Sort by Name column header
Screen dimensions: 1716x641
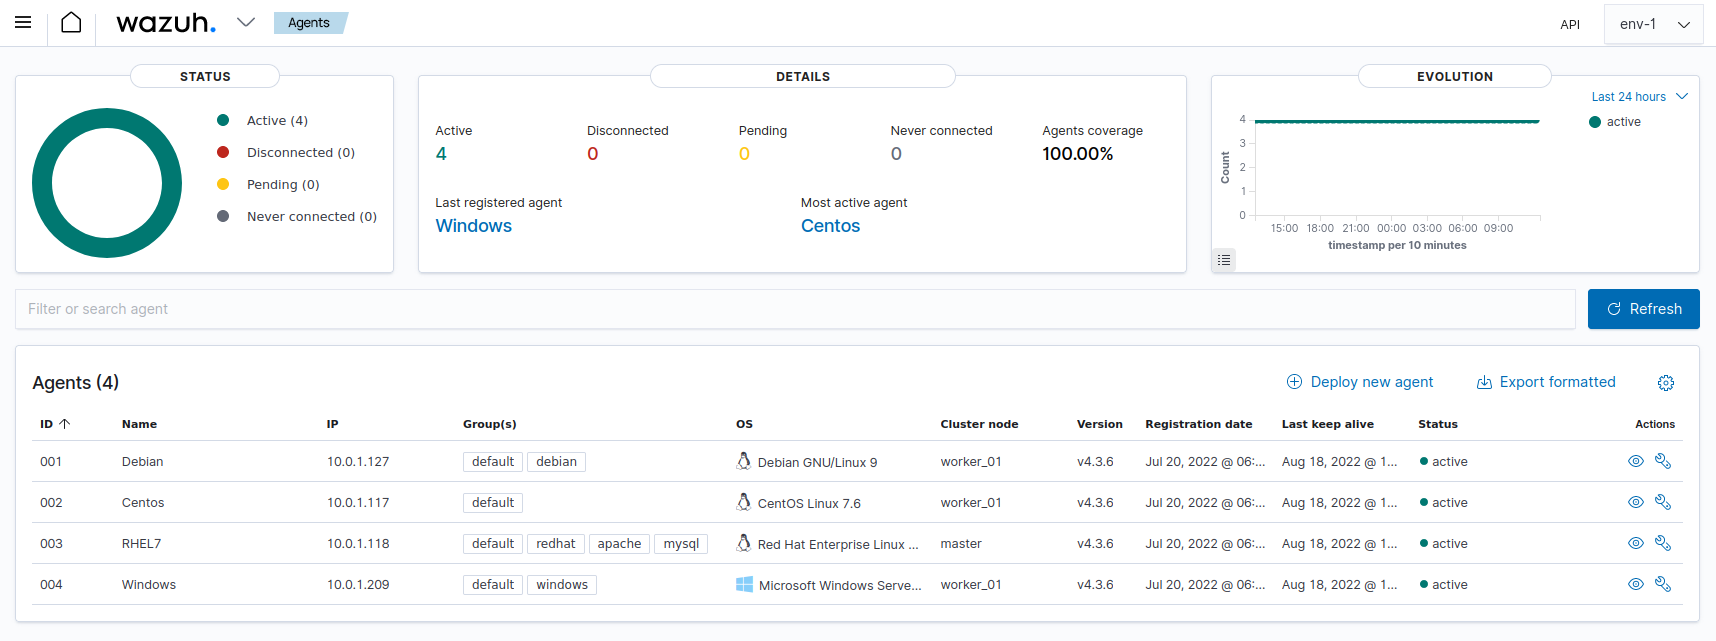pyautogui.click(x=139, y=424)
